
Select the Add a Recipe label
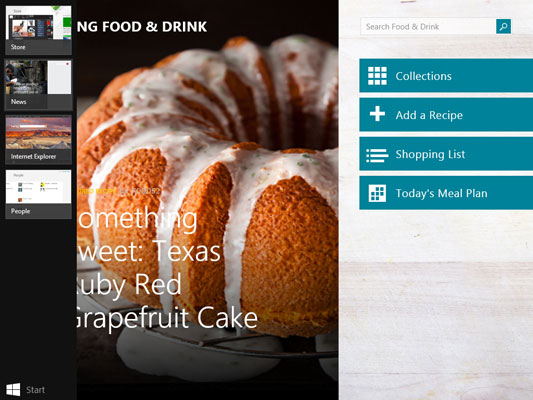point(429,115)
